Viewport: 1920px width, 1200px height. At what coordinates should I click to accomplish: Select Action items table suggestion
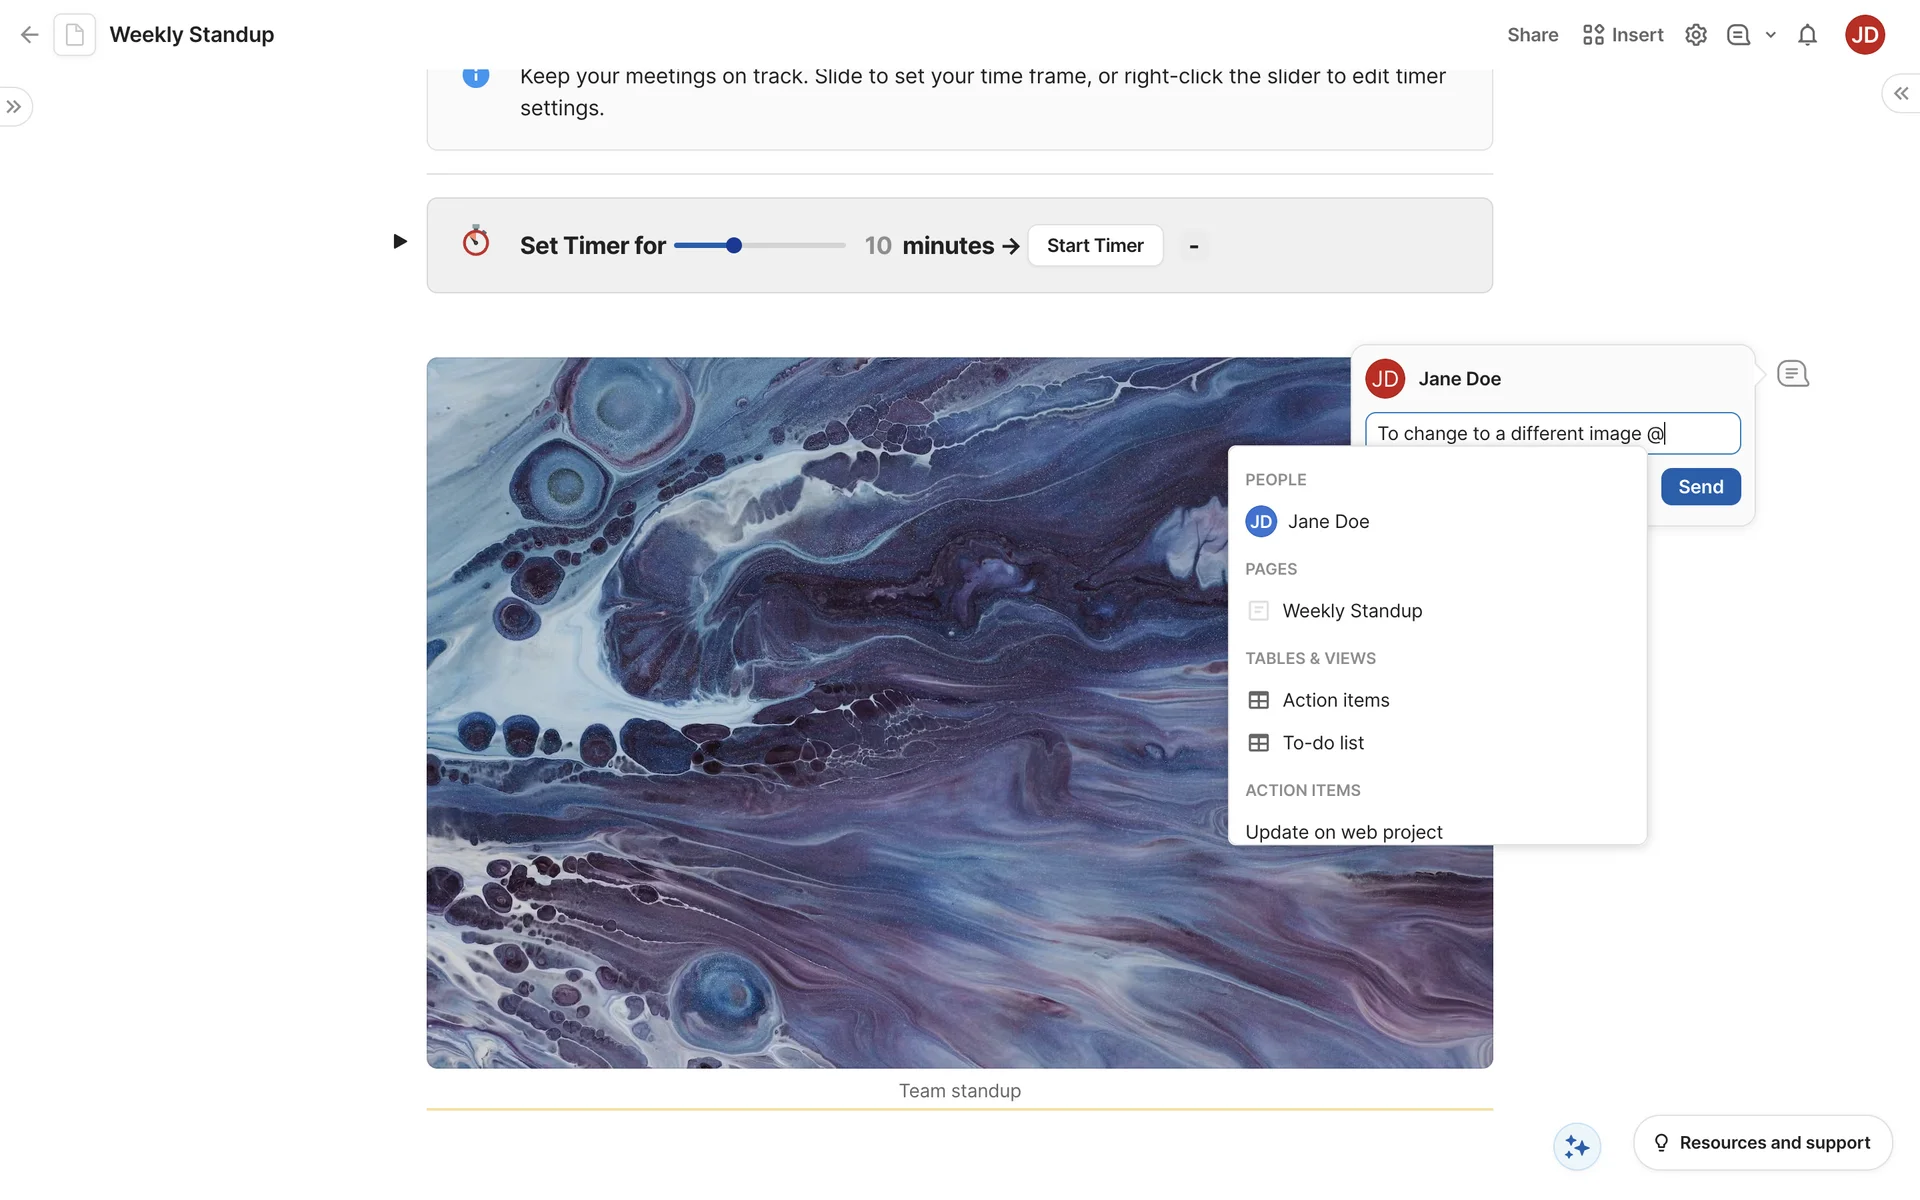coord(1335,700)
